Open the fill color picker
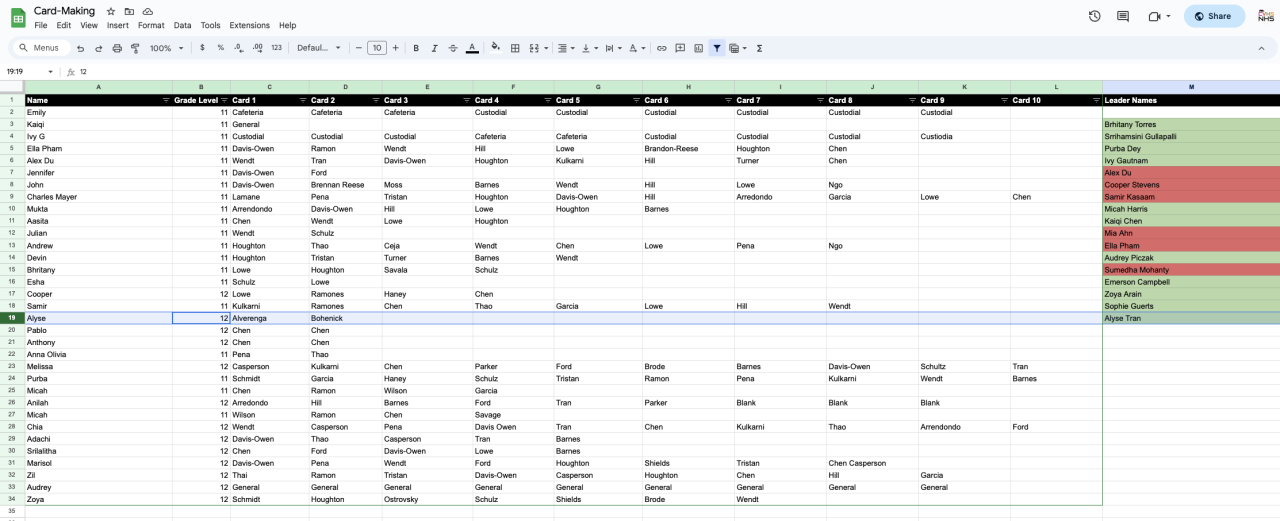Viewport: 1280px width, 521px height. pos(496,48)
